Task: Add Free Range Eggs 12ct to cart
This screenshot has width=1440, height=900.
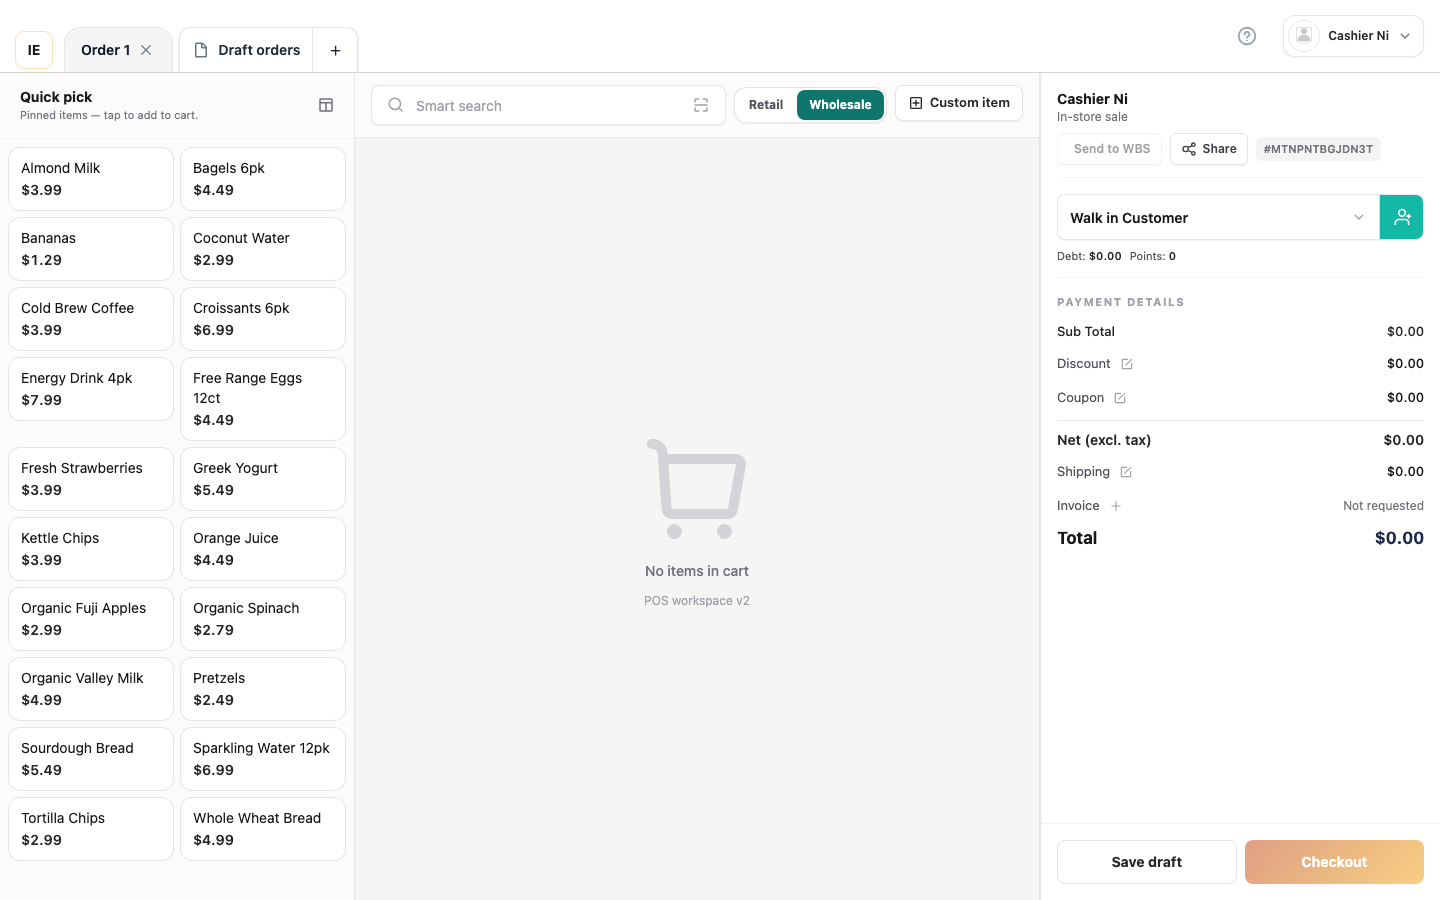Action: [x=263, y=399]
